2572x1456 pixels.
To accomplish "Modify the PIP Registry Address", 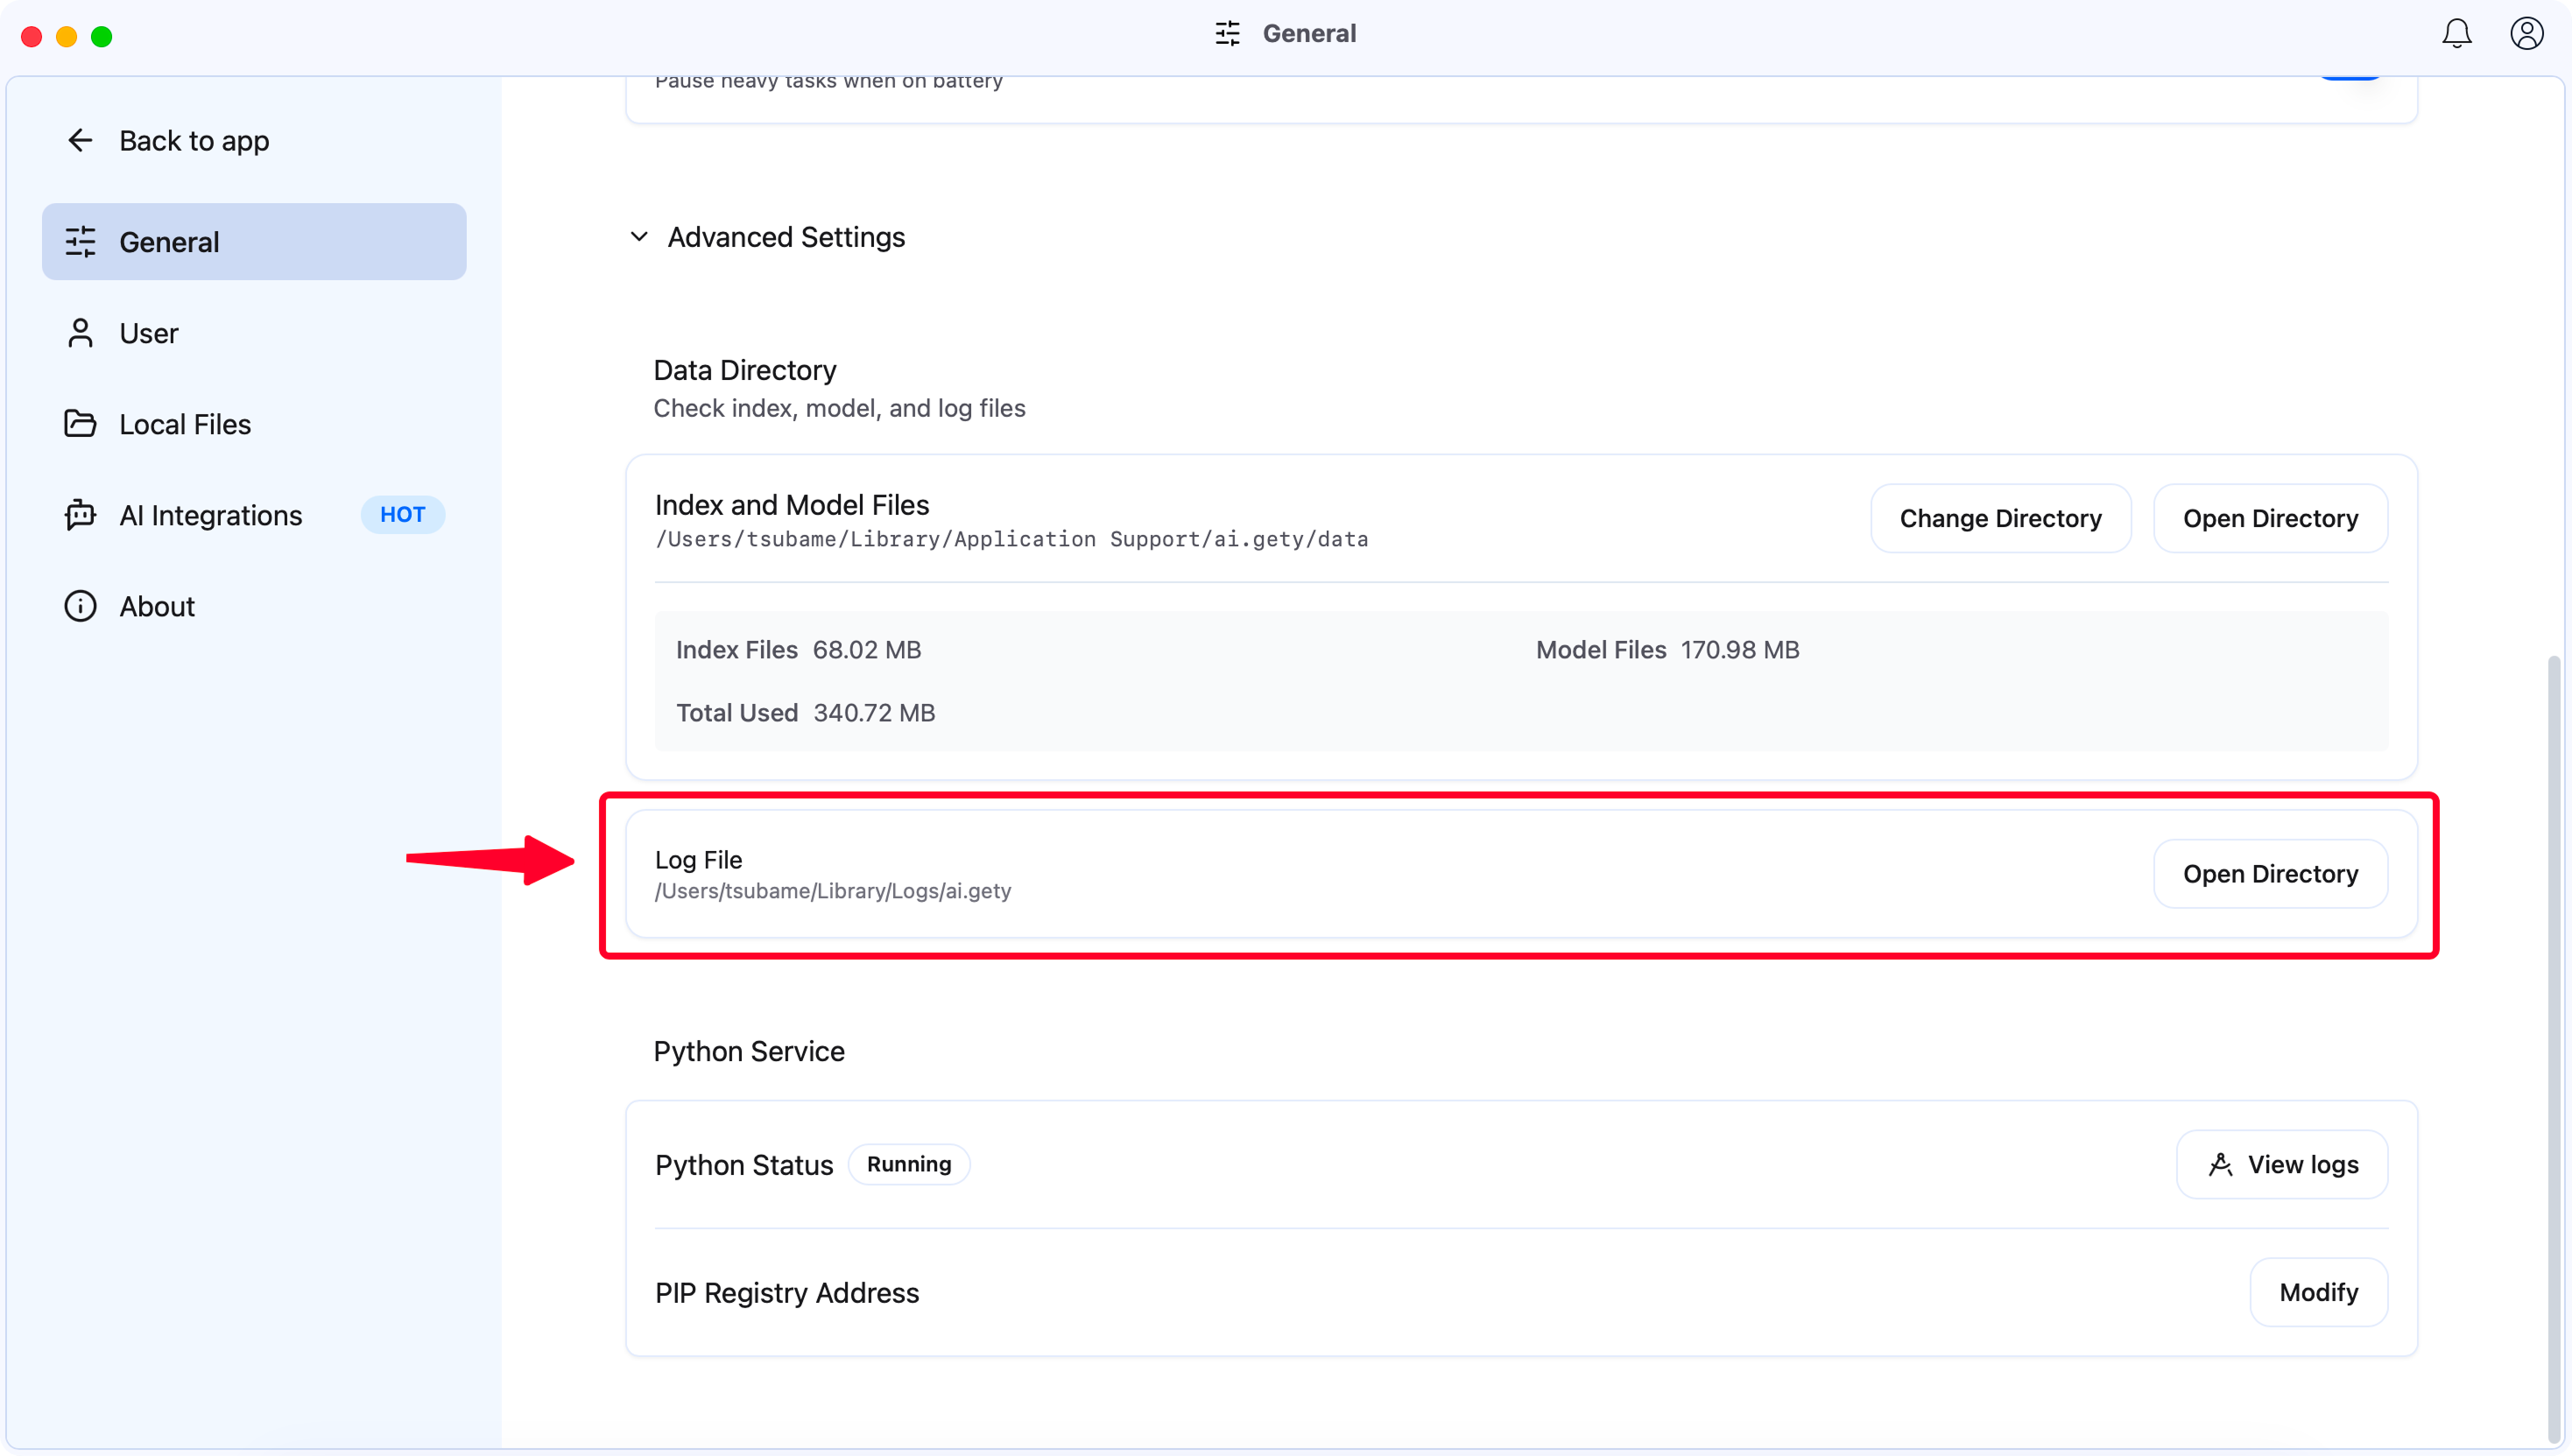I will click(2318, 1292).
